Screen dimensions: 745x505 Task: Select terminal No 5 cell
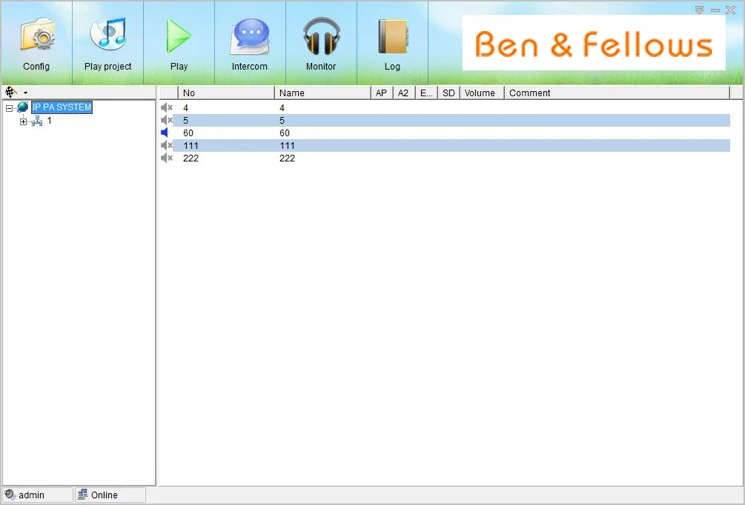[186, 121]
